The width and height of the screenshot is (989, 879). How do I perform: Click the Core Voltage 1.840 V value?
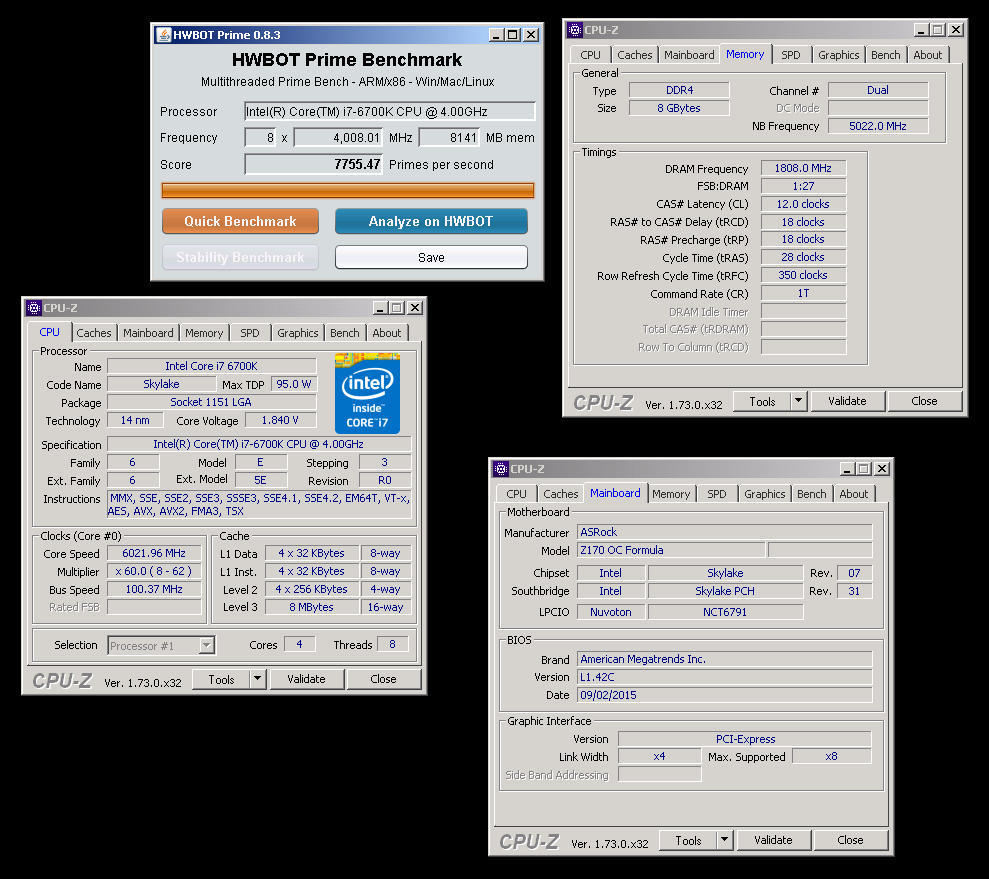280,420
